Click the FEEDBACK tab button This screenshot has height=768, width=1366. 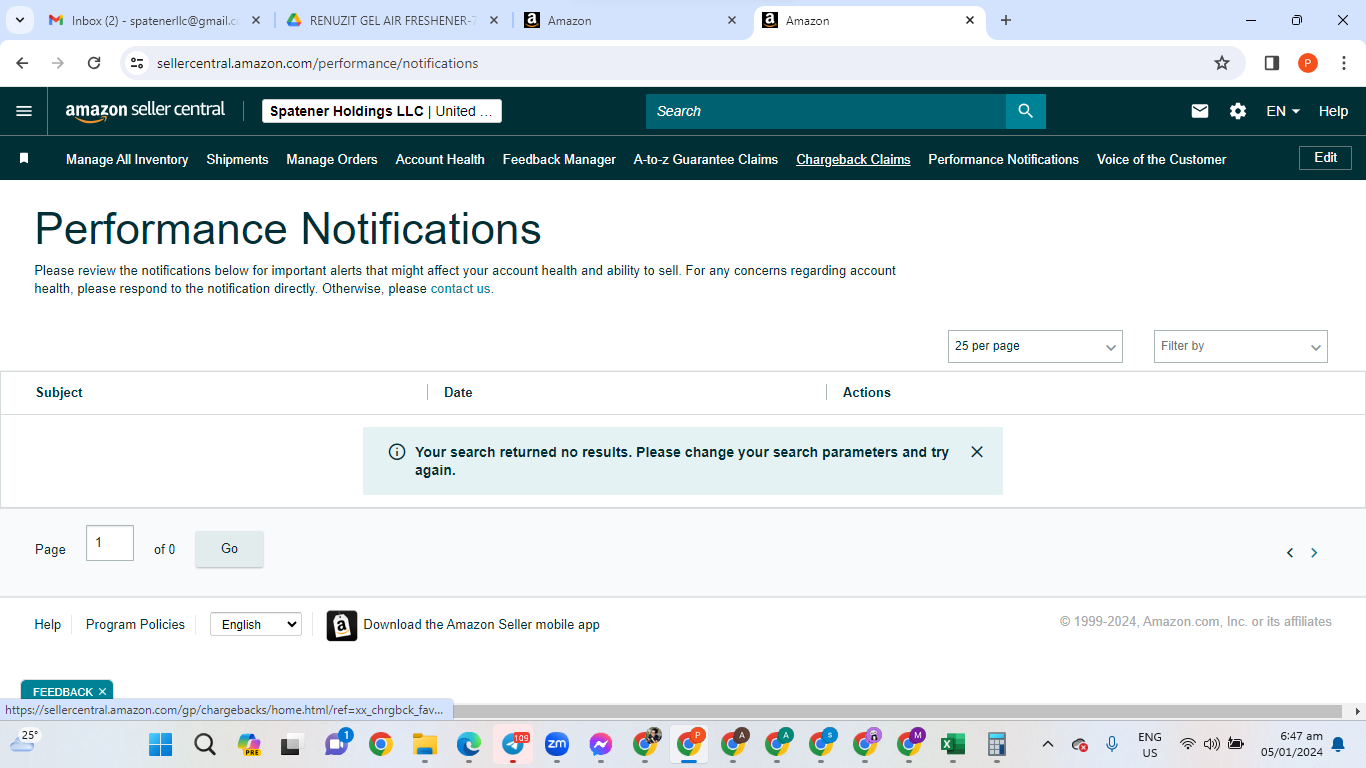pyautogui.click(x=67, y=691)
